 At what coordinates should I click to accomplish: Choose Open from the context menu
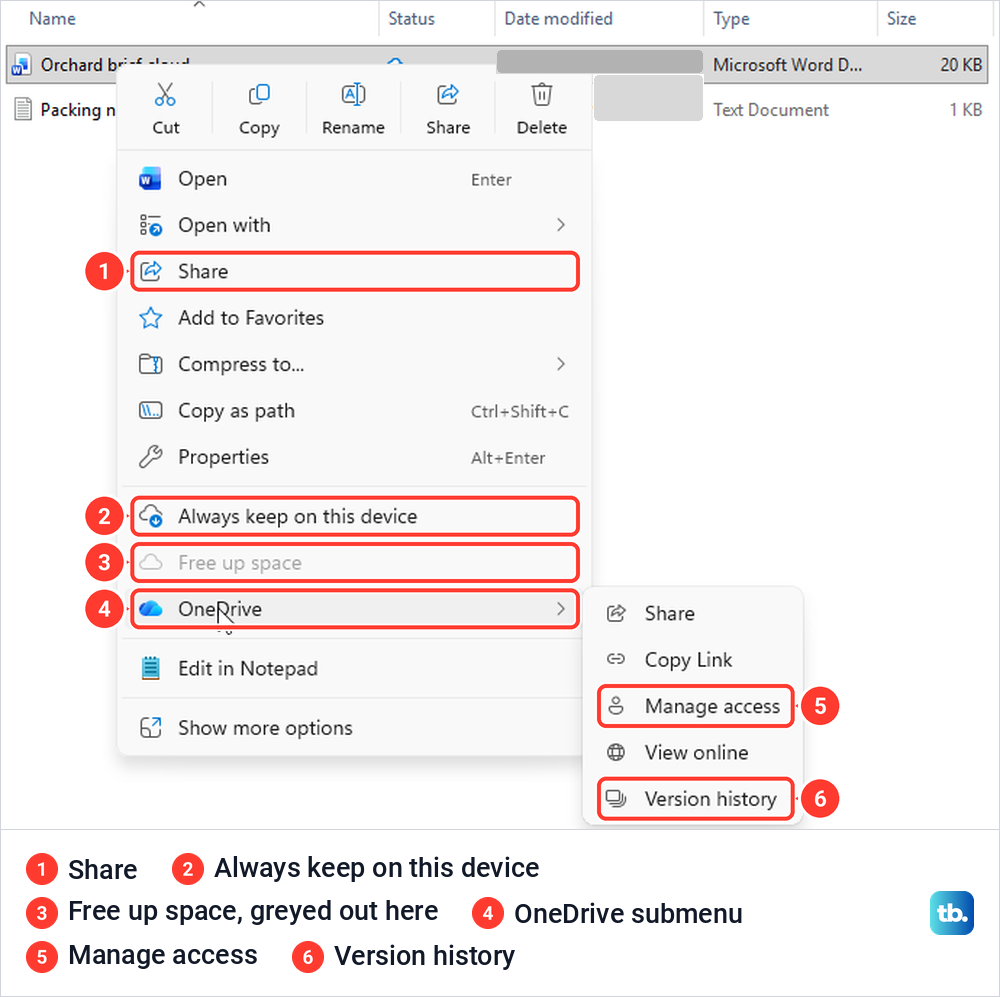355,179
